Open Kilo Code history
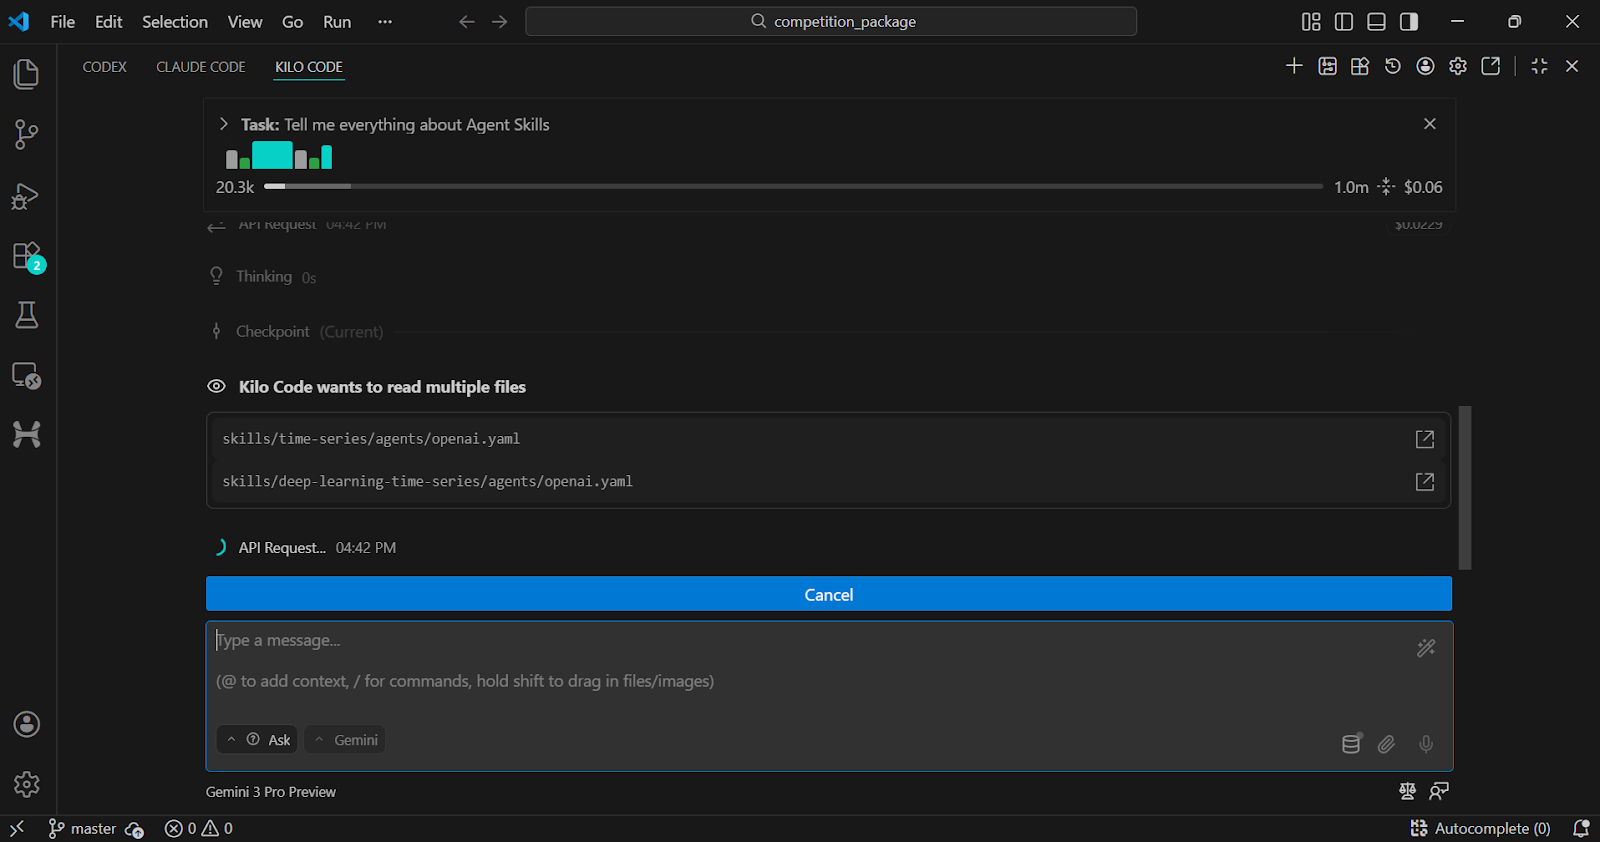 (1393, 66)
